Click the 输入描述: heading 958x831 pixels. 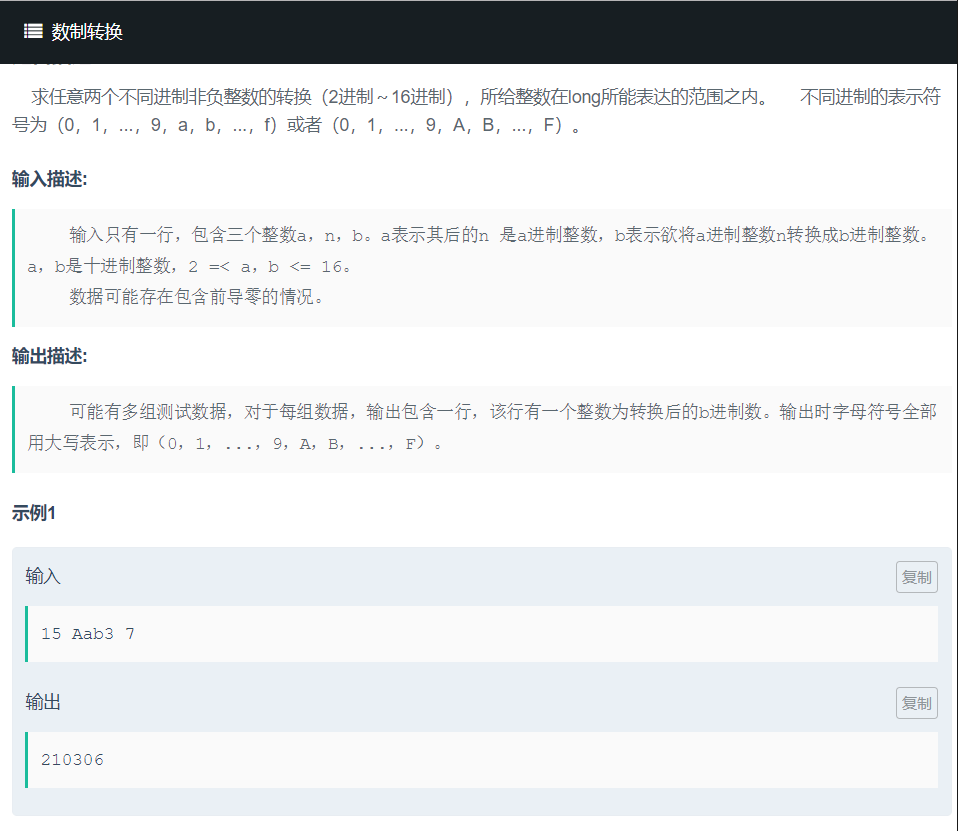49,179
